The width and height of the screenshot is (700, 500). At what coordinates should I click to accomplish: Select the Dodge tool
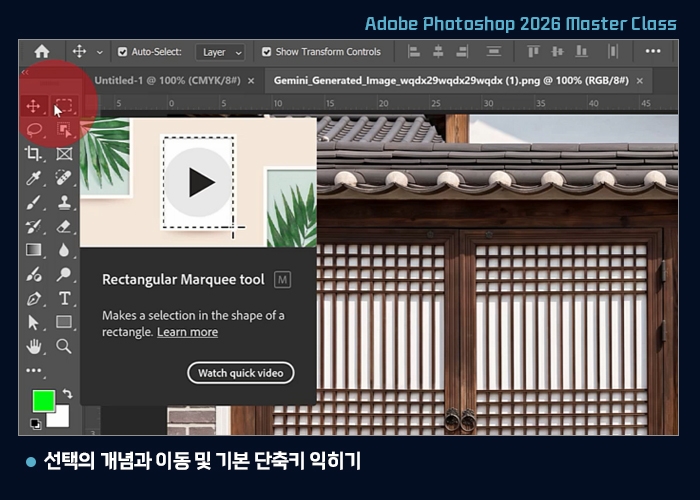pyautogui.click(x=64, y=274)
